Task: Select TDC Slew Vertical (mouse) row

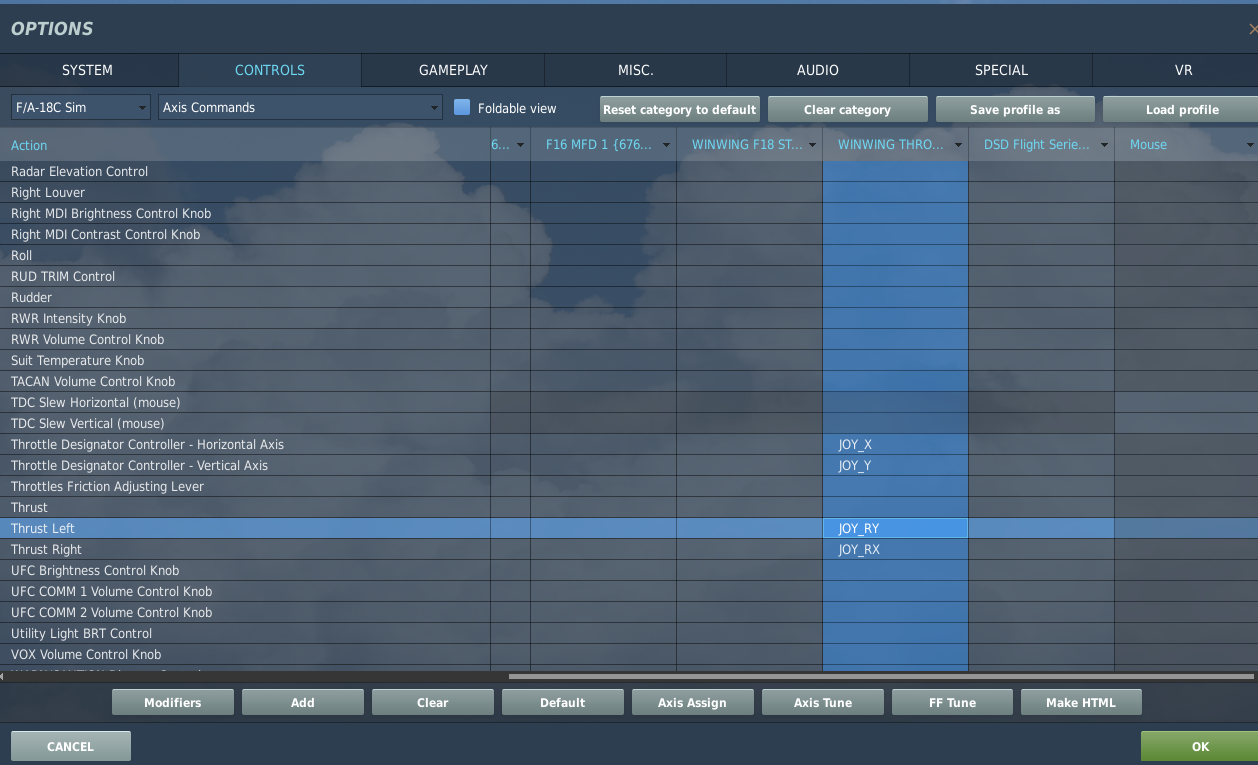Action: (x=629, y=423)
